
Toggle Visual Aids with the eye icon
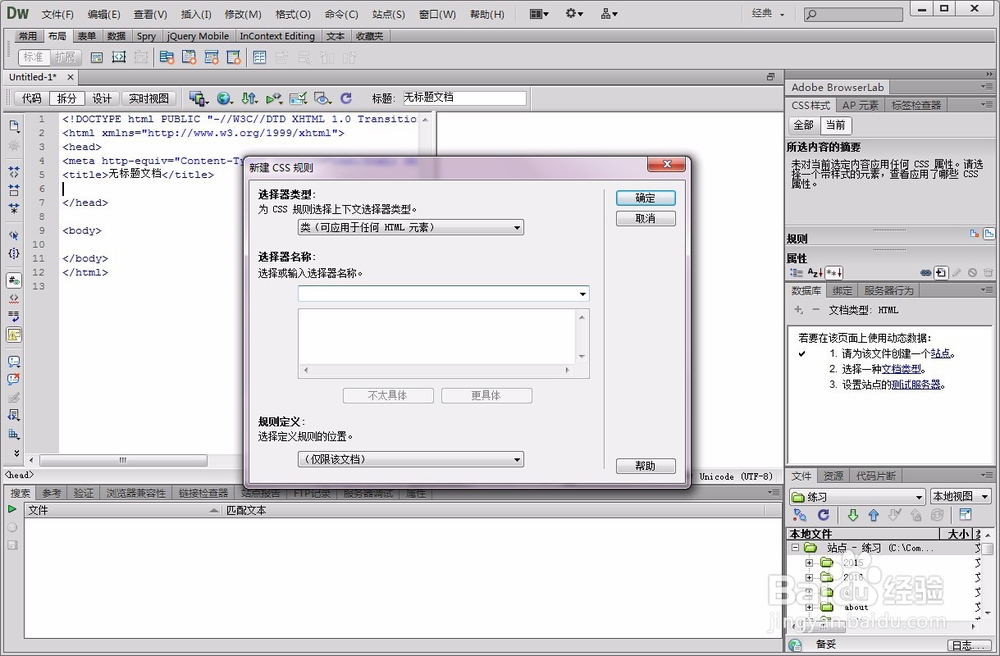point(320,98)
